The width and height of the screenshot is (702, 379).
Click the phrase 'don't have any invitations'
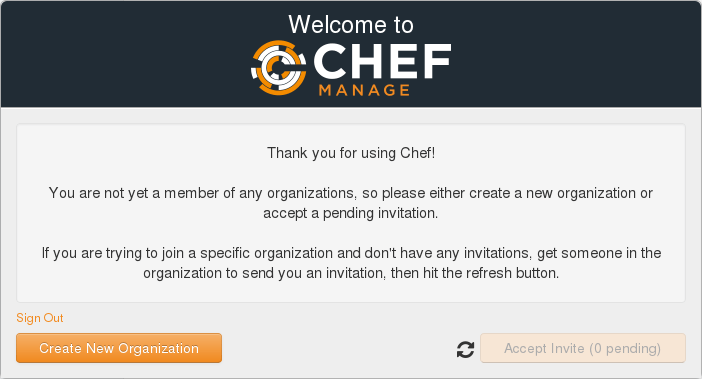point(448,253)
